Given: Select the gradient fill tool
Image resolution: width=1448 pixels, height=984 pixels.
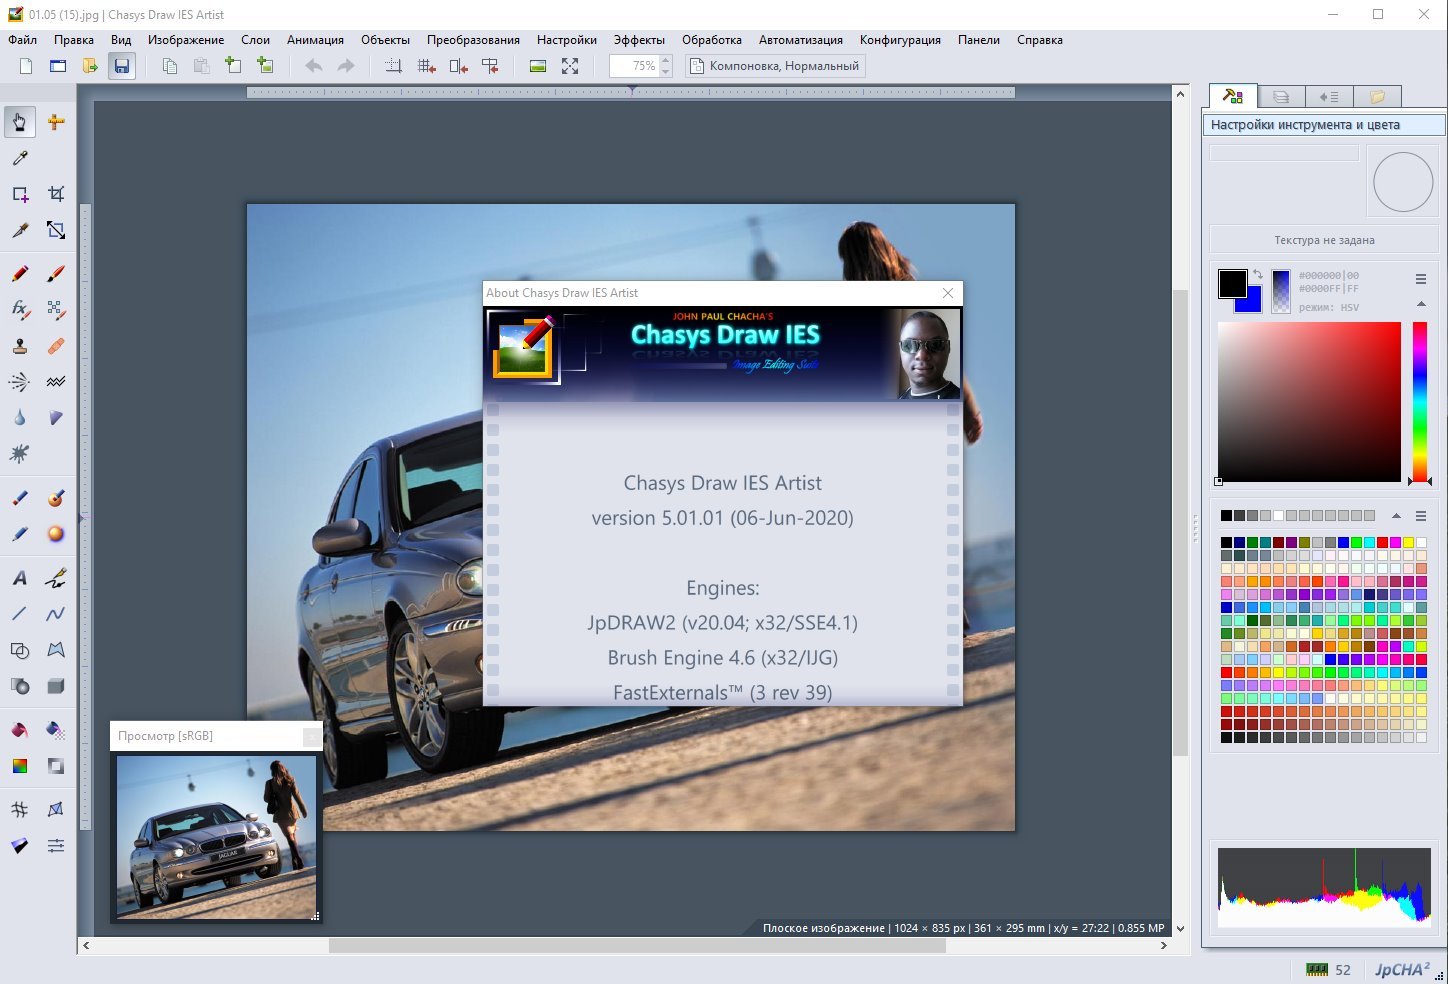Looking at the screenshot, I should 20,766.
